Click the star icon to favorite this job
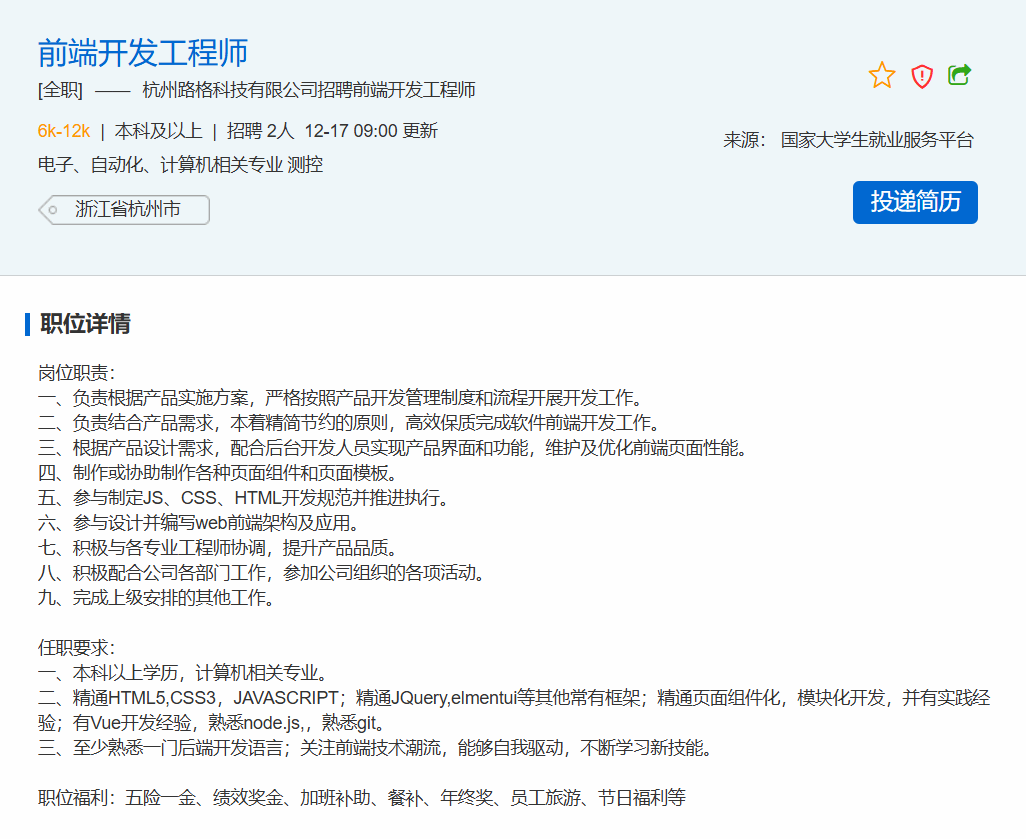This screenshot has width=1026, height=839. click(882, 76)
